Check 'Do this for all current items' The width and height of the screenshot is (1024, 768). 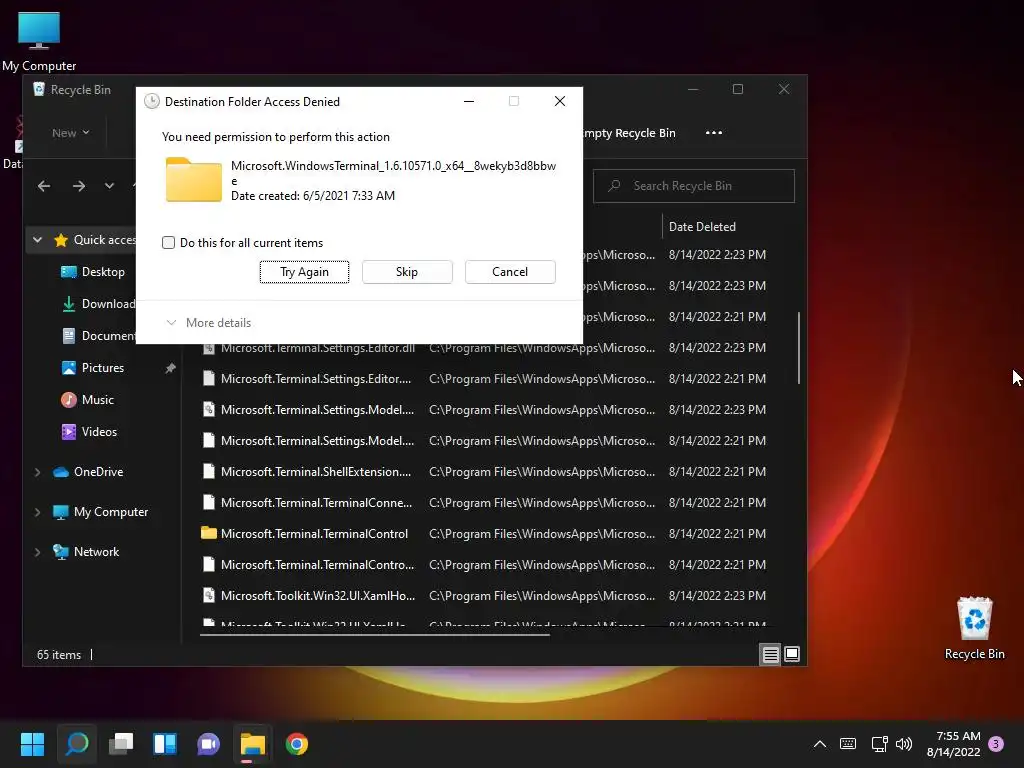pyautogui.click(x=168, y=243)
